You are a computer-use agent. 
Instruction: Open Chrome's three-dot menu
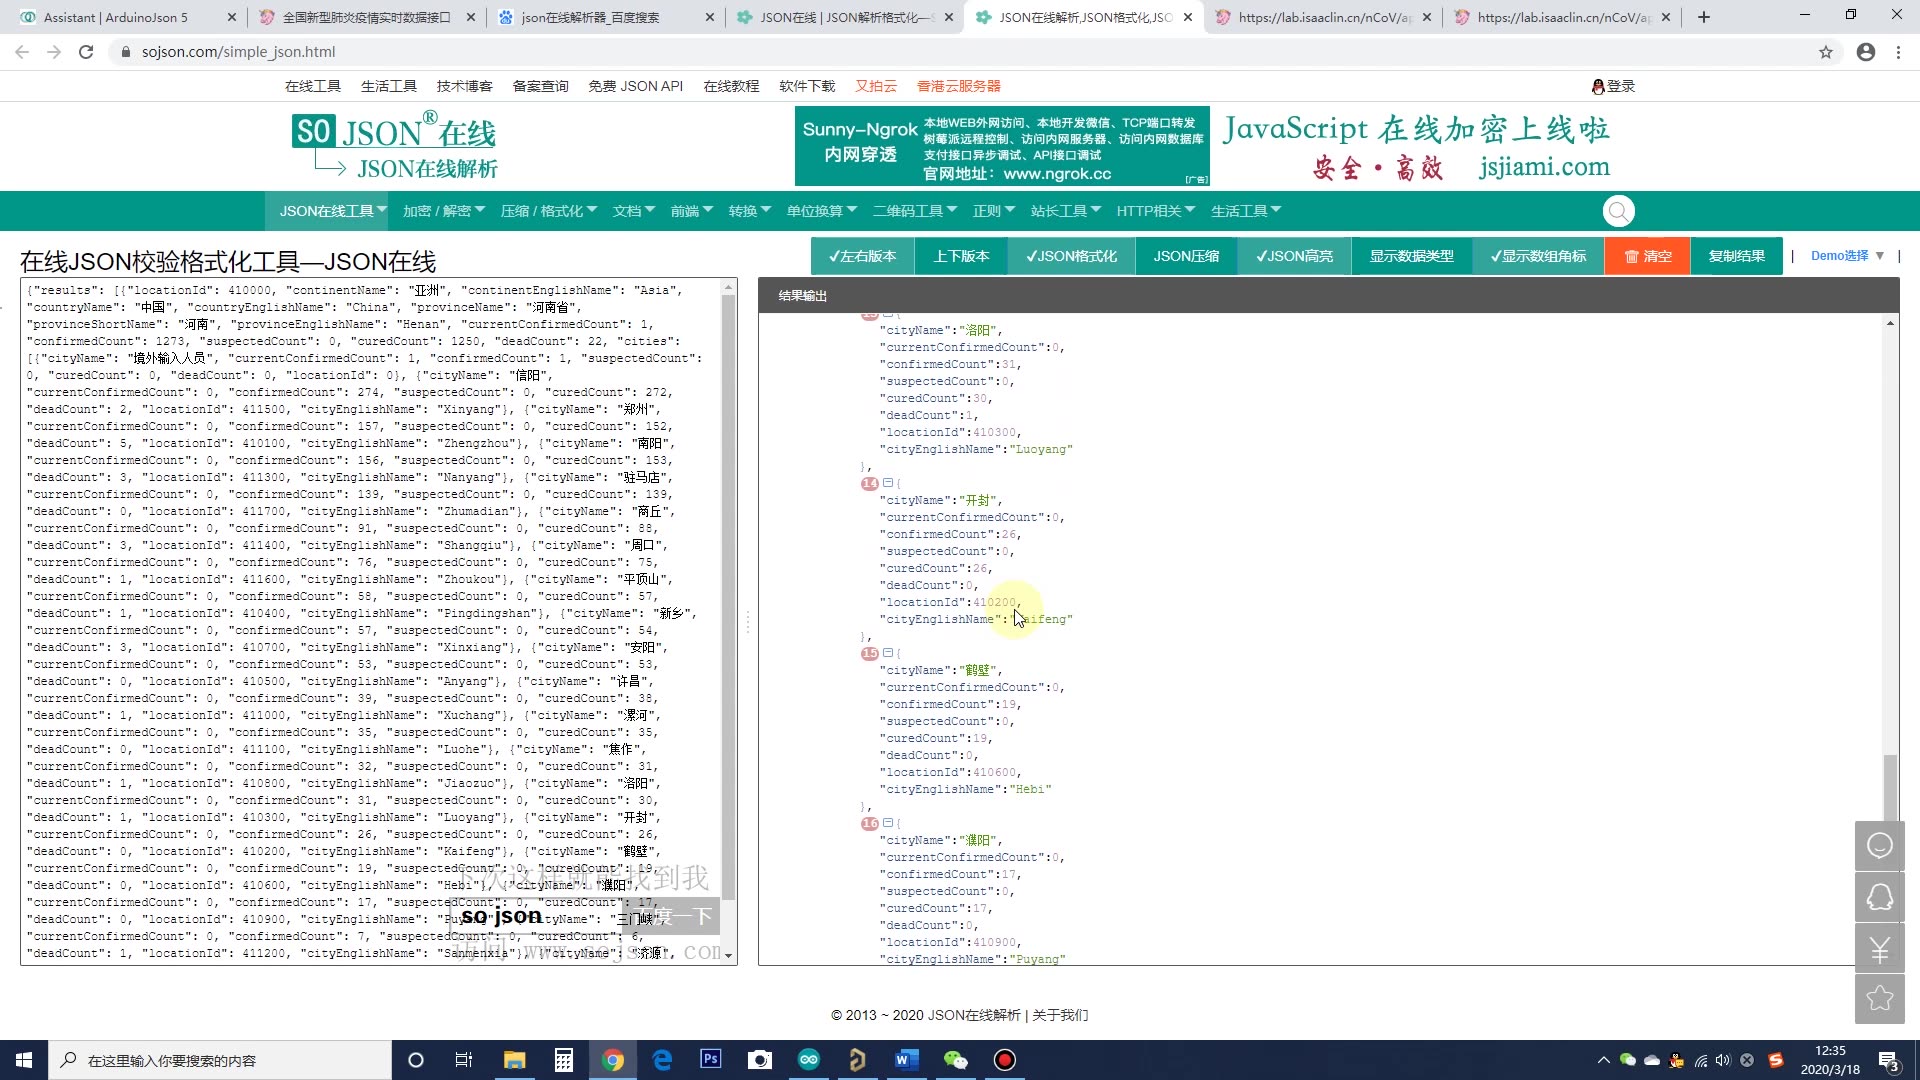coord(1898,52)
